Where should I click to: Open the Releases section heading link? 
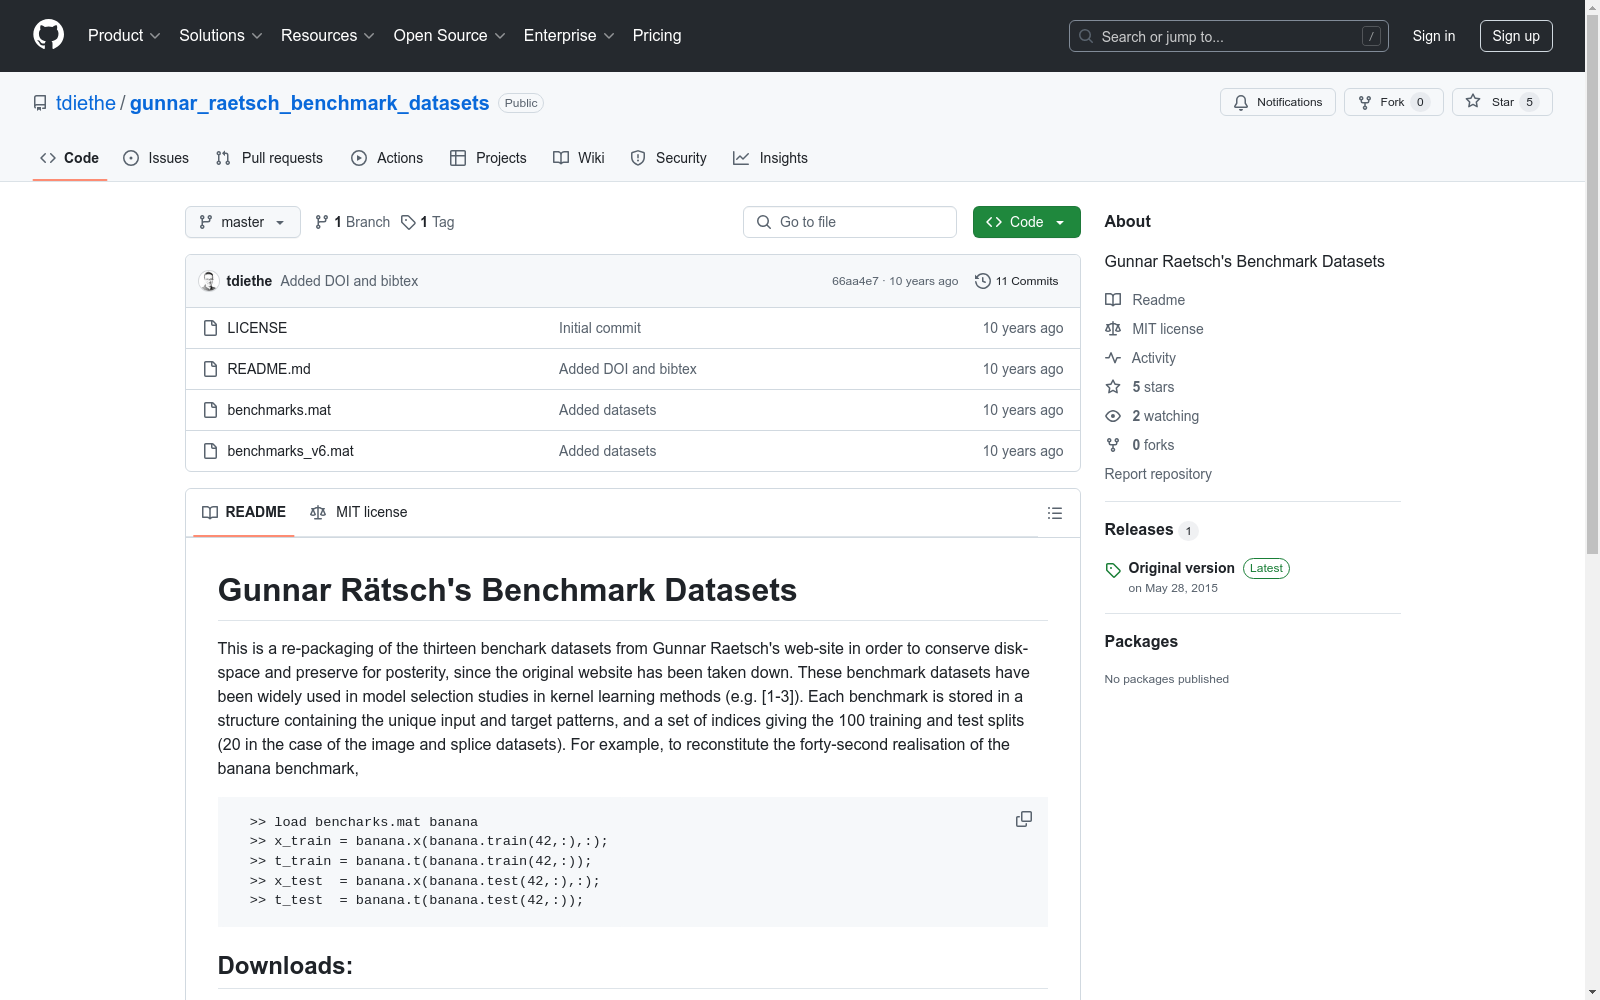tap(1139, 530)
